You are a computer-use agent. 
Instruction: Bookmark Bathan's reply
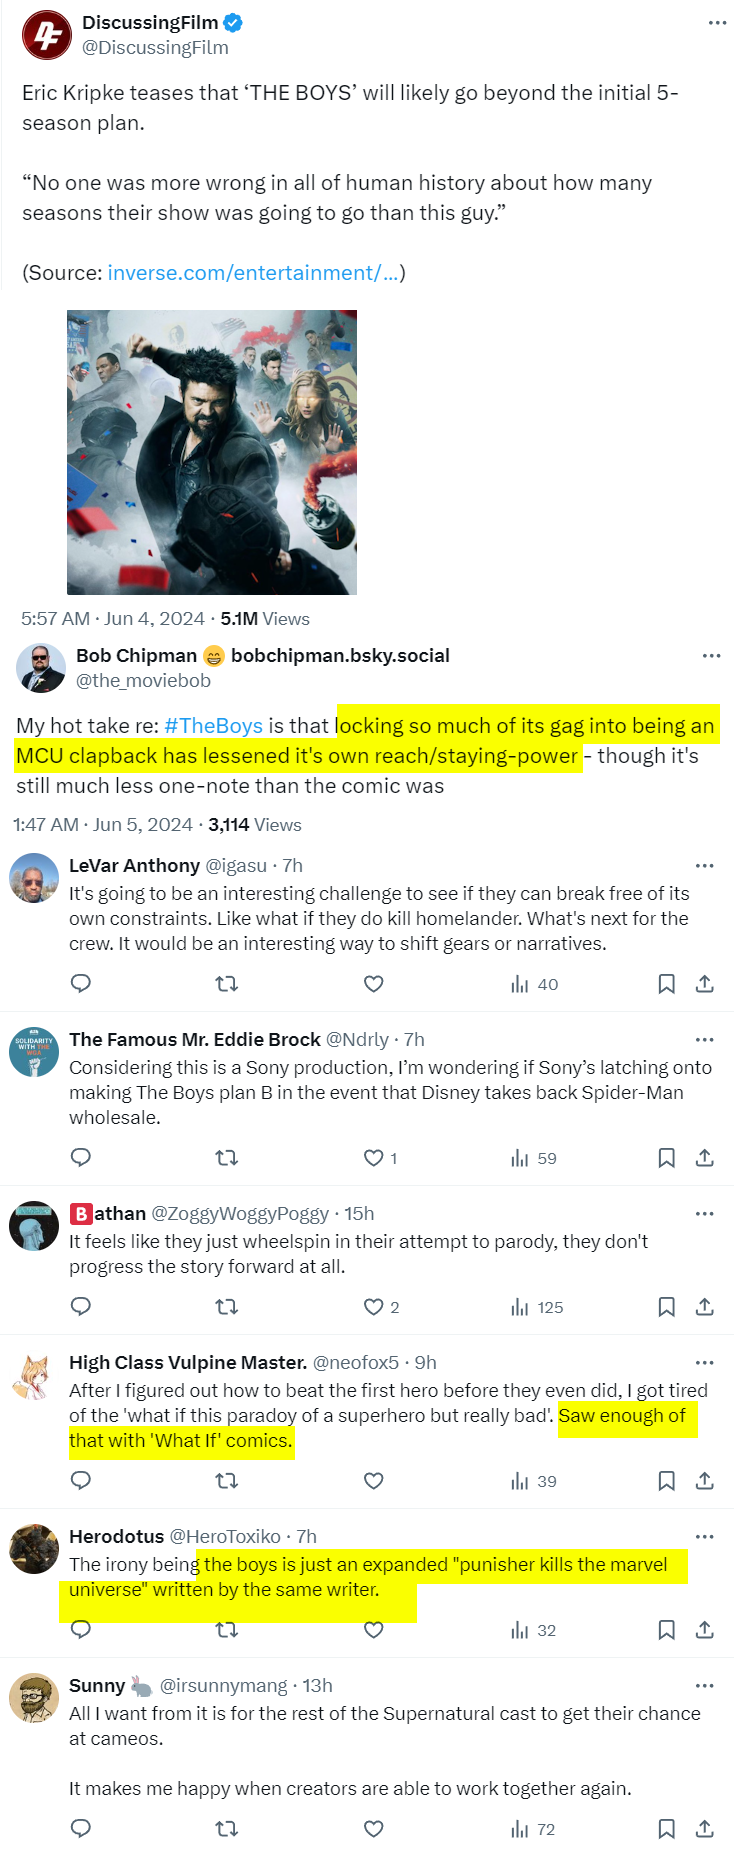pyautogui.click(x=666, y=1307)
